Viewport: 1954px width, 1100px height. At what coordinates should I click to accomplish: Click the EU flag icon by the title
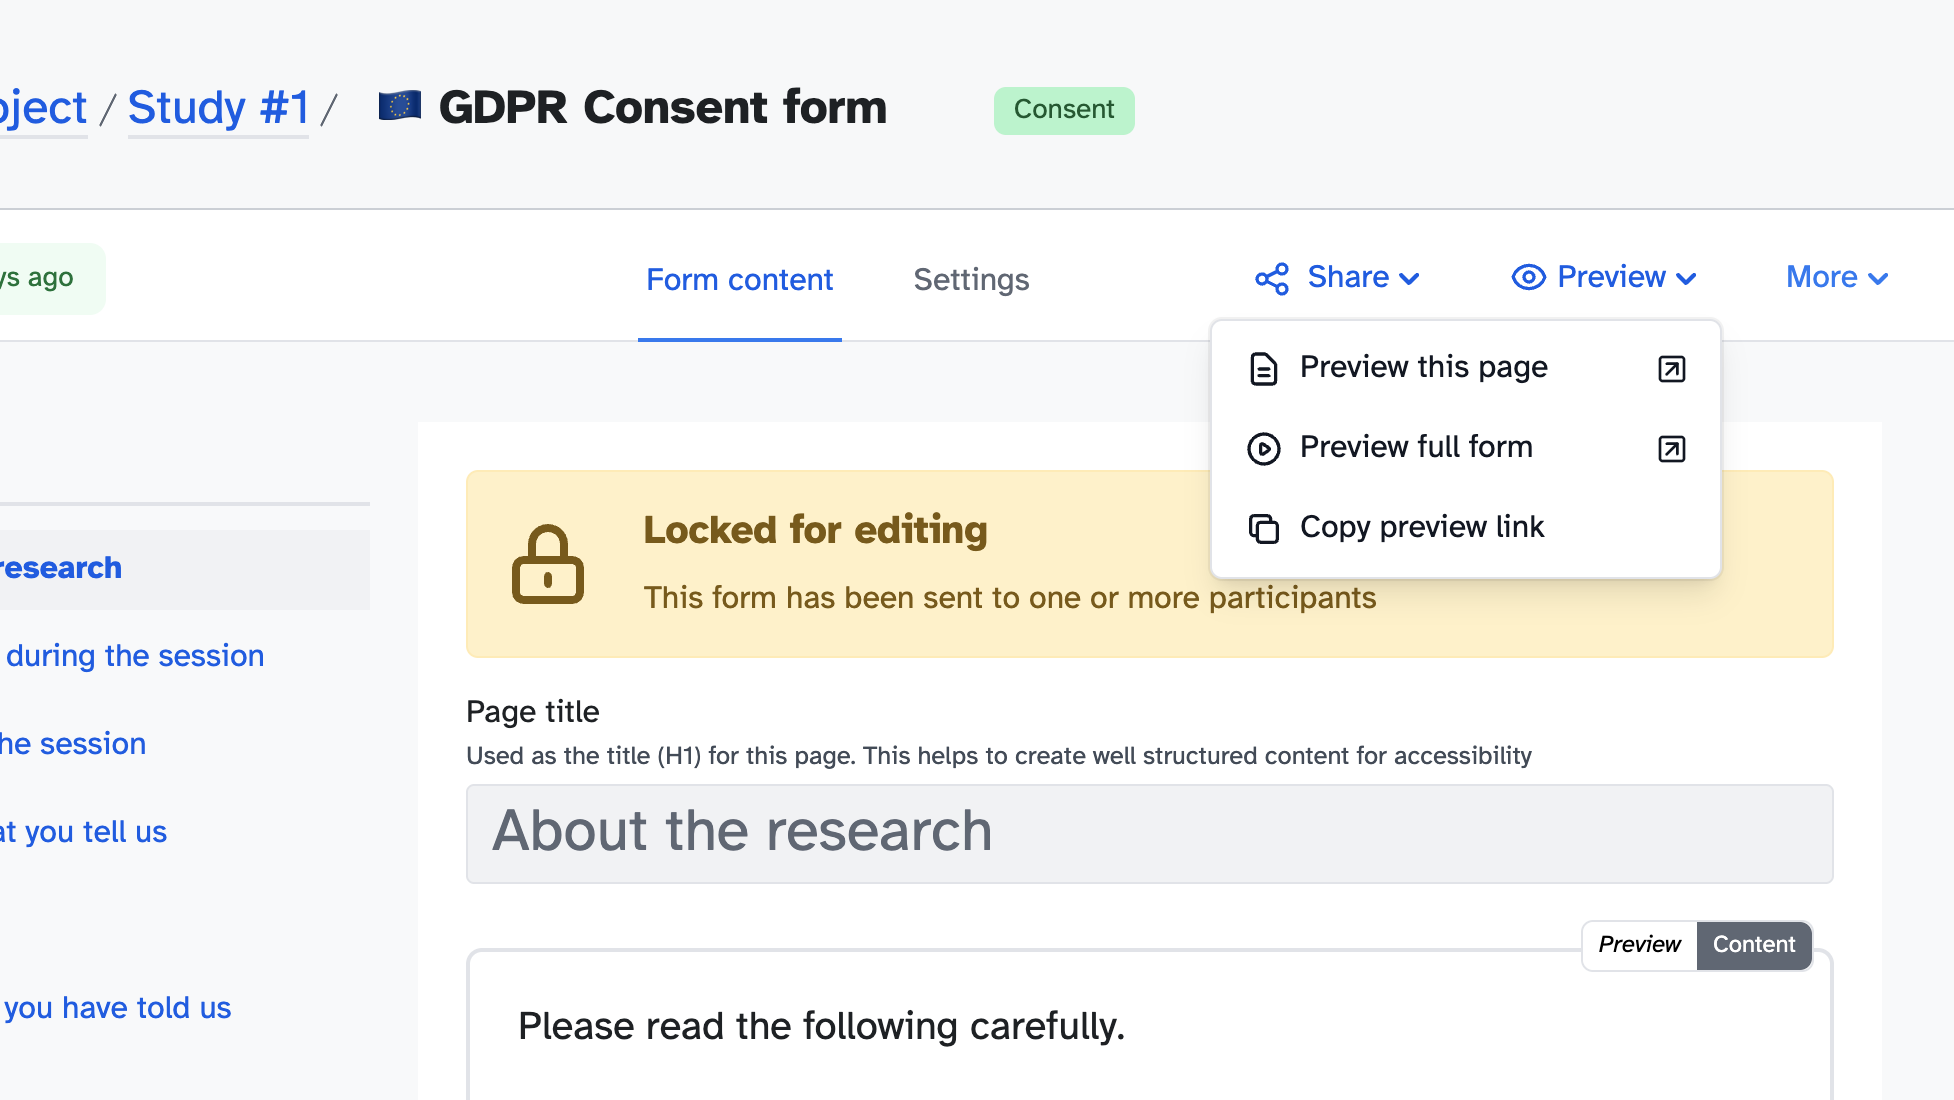point(400,106)
